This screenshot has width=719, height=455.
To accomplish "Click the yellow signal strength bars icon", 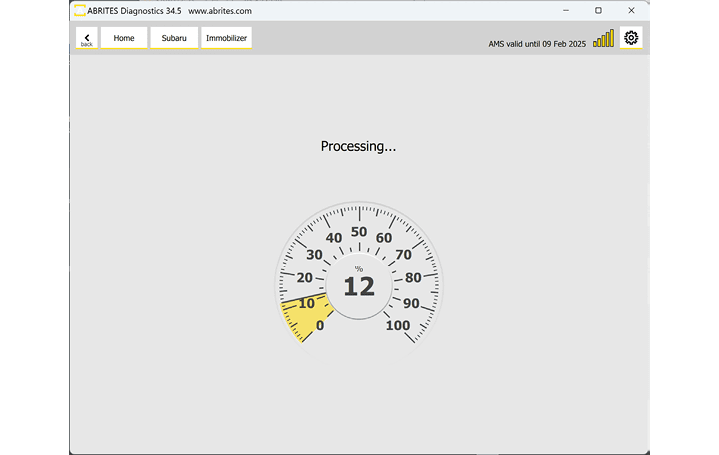I will click(603, 39).
